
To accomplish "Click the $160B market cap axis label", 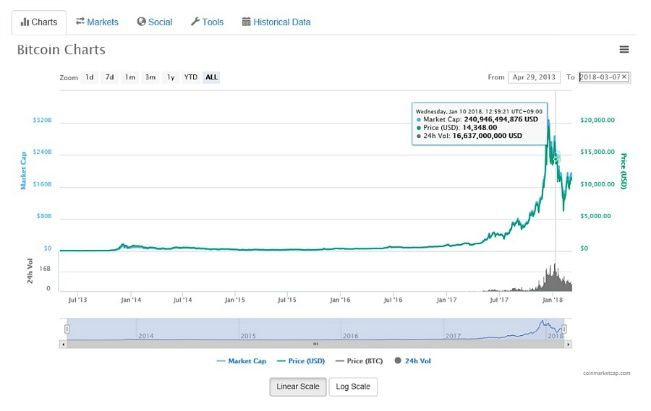I will pyautogui.click(x=42, y=184).
